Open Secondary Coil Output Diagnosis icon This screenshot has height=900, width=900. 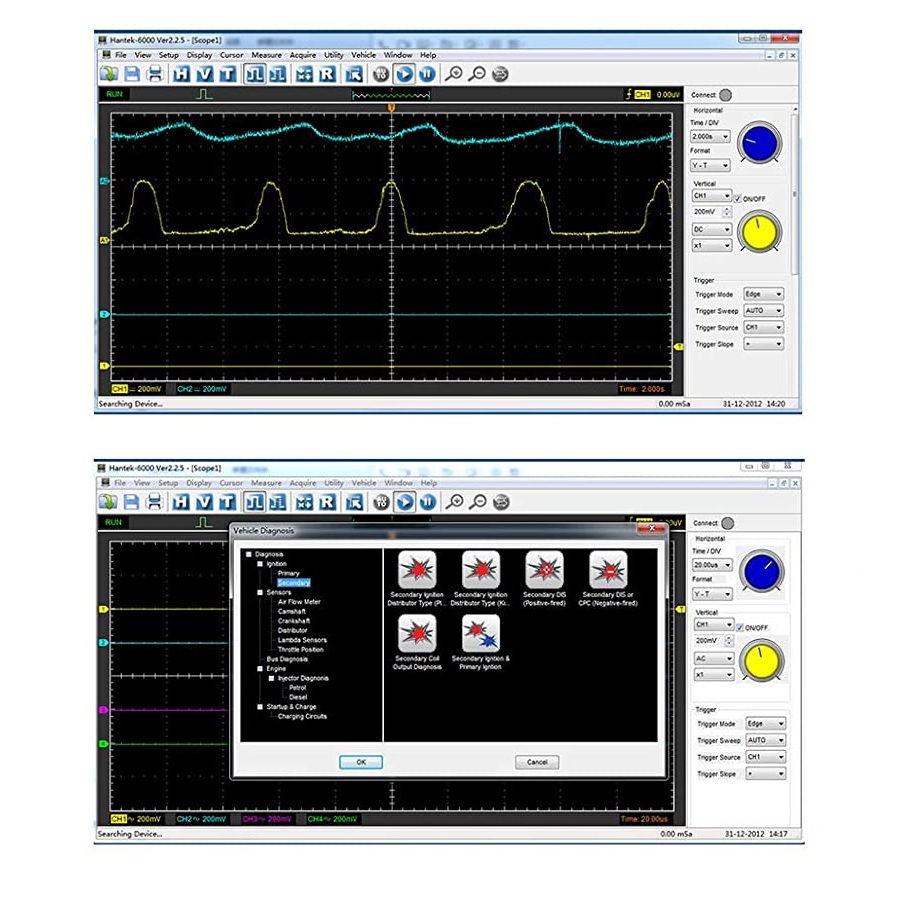tap(418, 635)
